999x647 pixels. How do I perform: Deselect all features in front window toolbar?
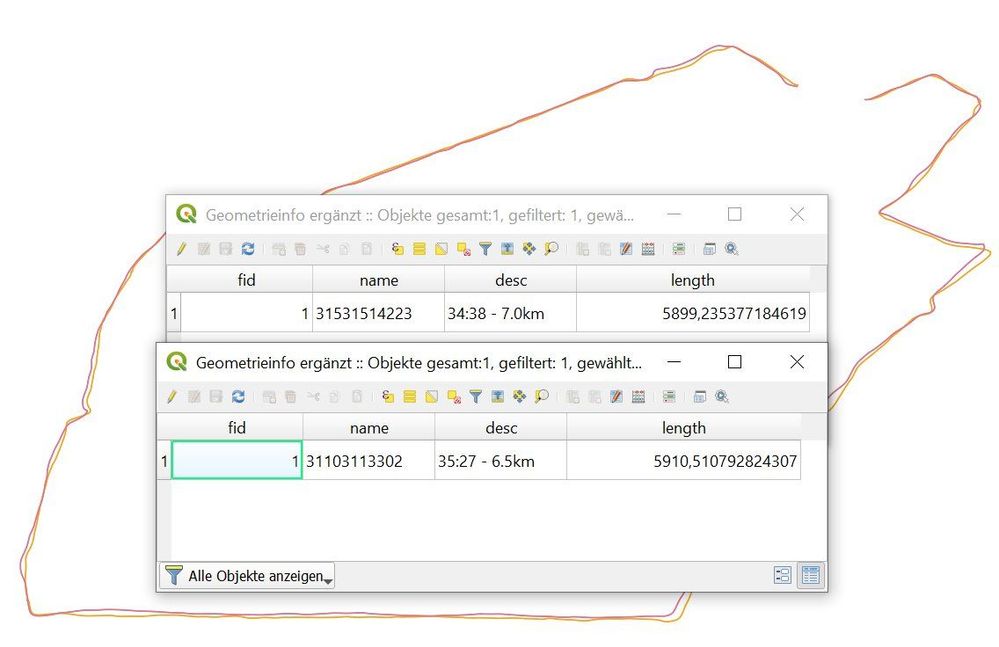click(x=454, y=397)
